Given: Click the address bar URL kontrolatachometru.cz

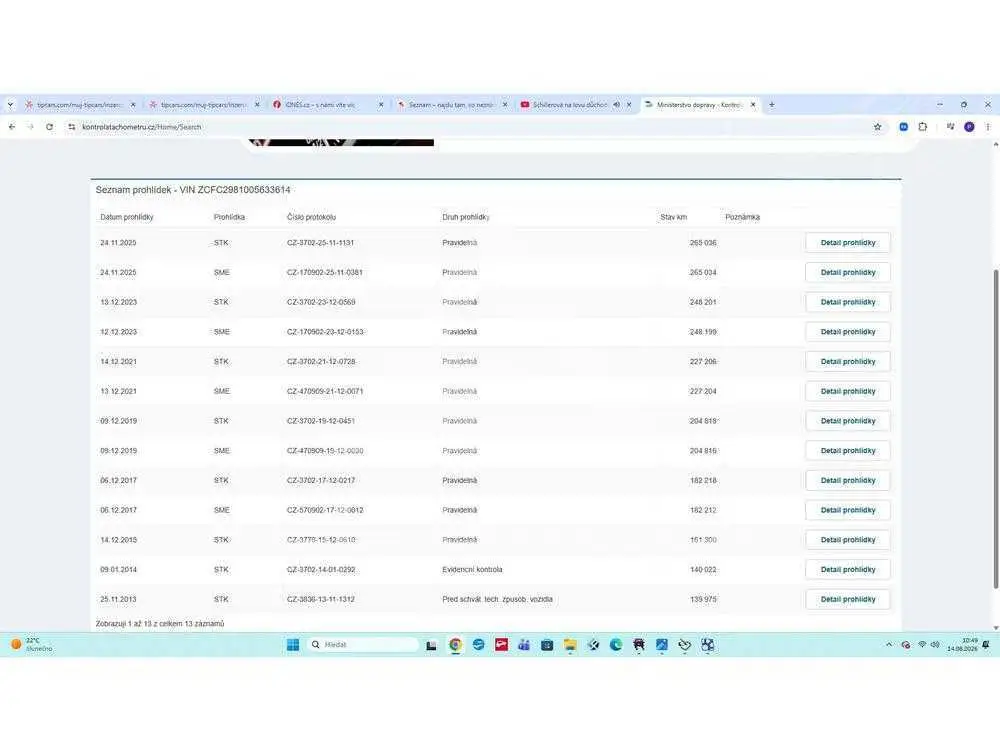Looking at the screenshot, I should 142,127.
